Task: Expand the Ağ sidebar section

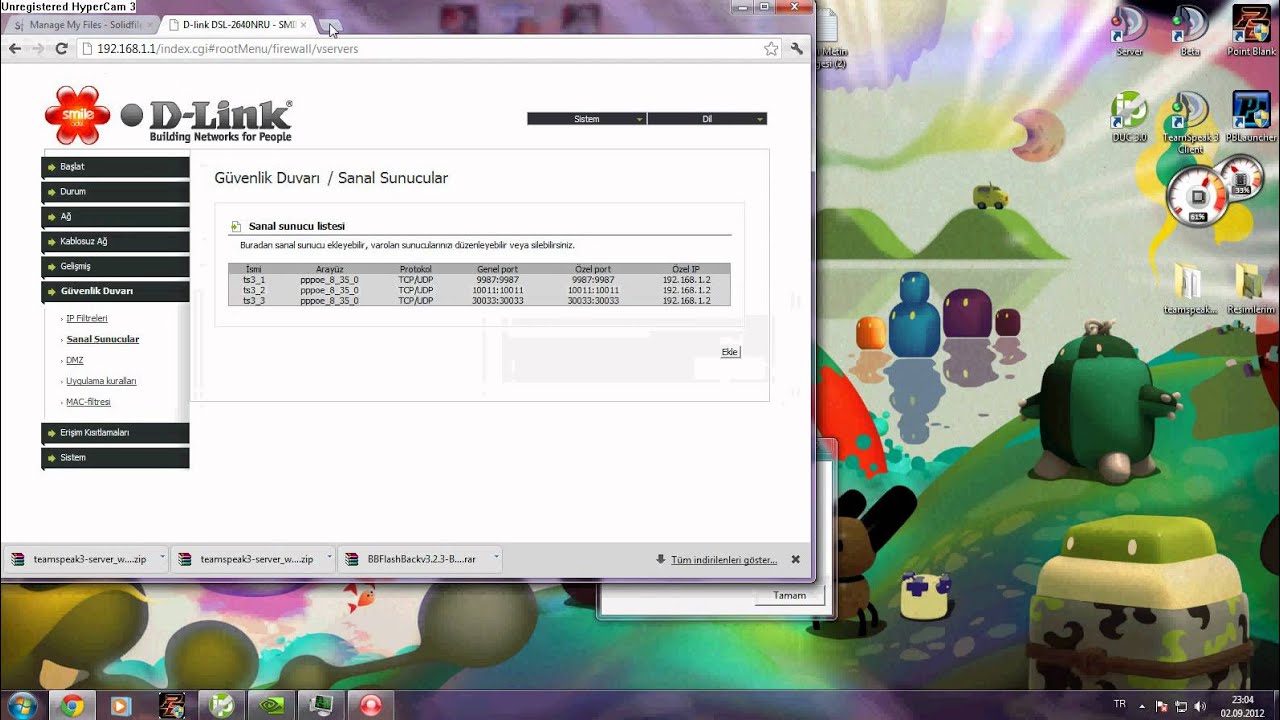Action: 115,216
